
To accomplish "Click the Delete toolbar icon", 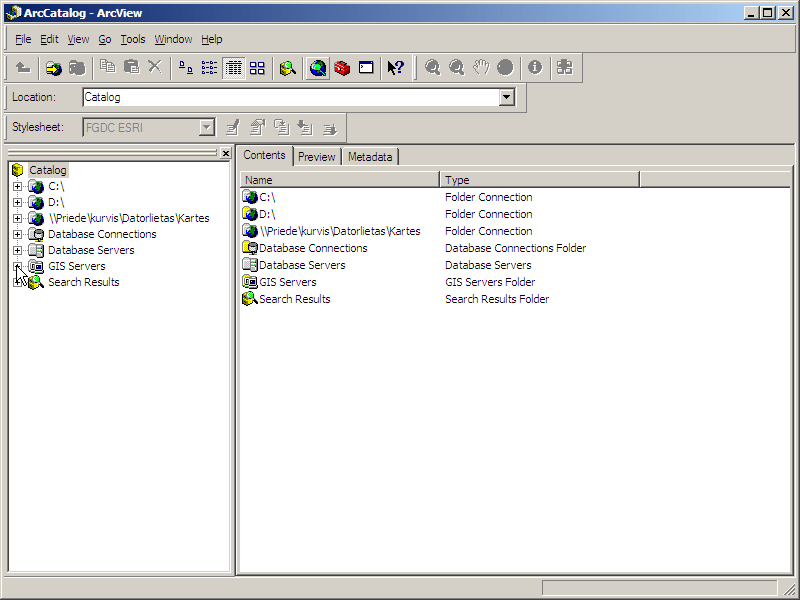I will (155, 67).
